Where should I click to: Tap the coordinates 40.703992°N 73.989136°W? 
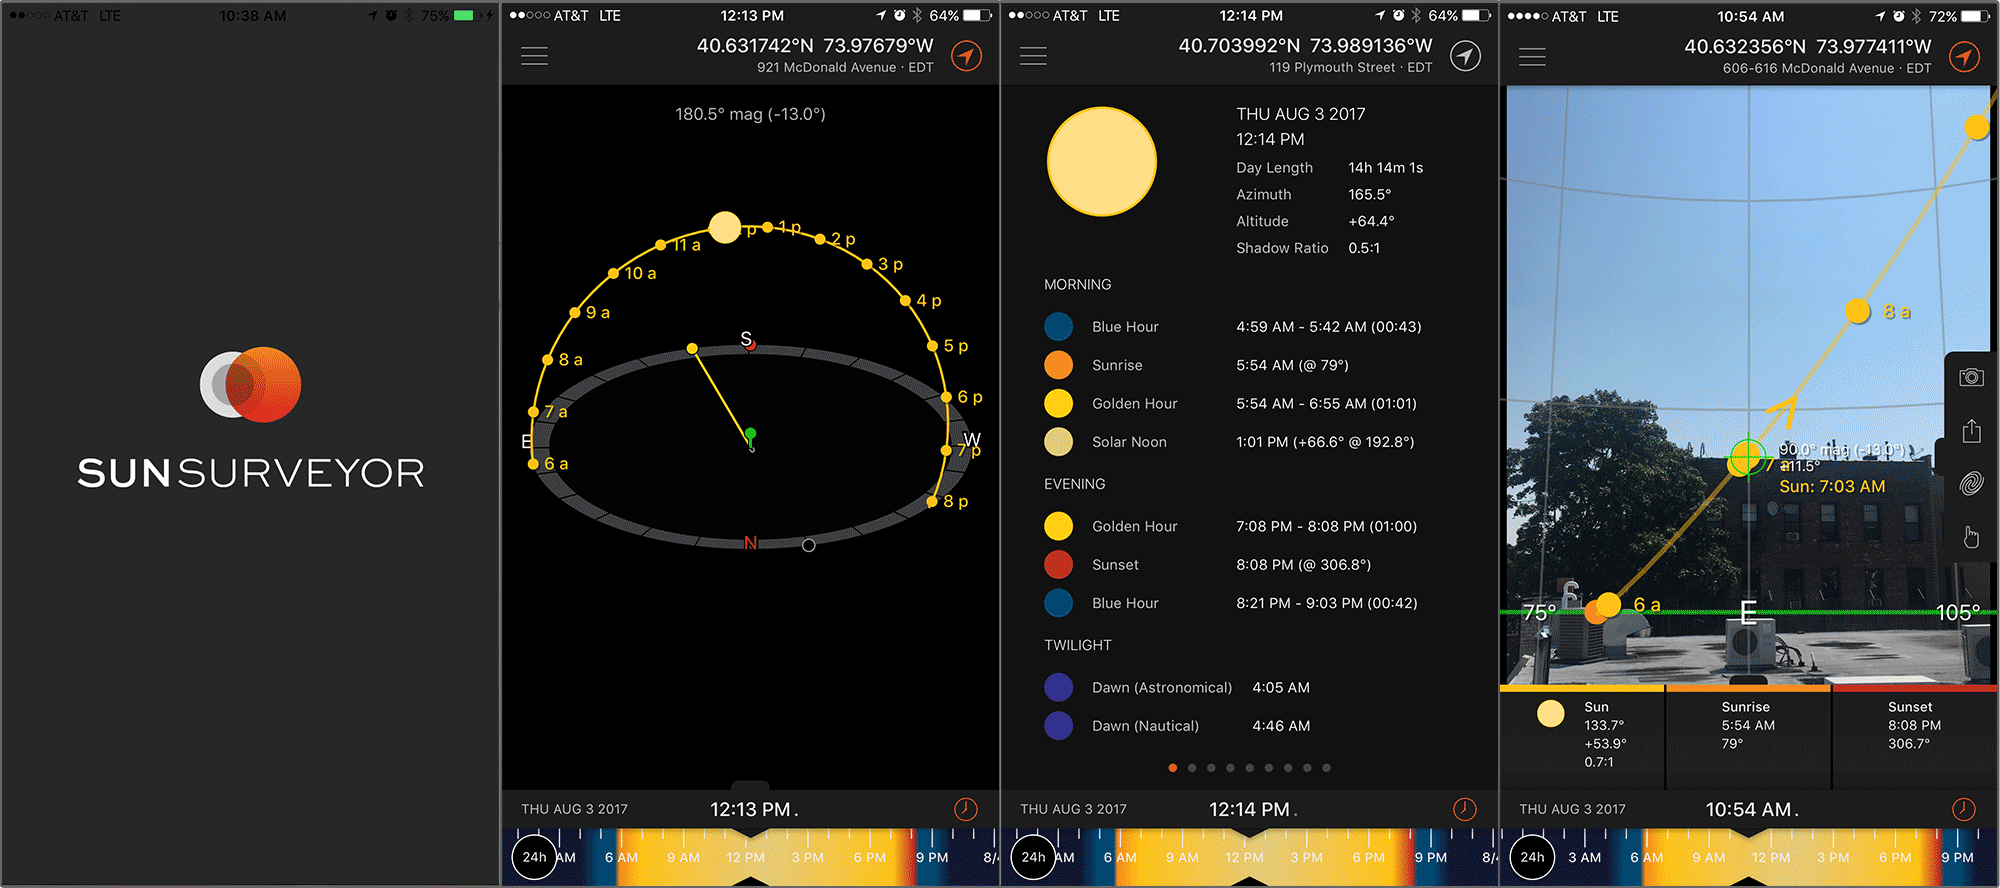click(x=1305, y=46)
